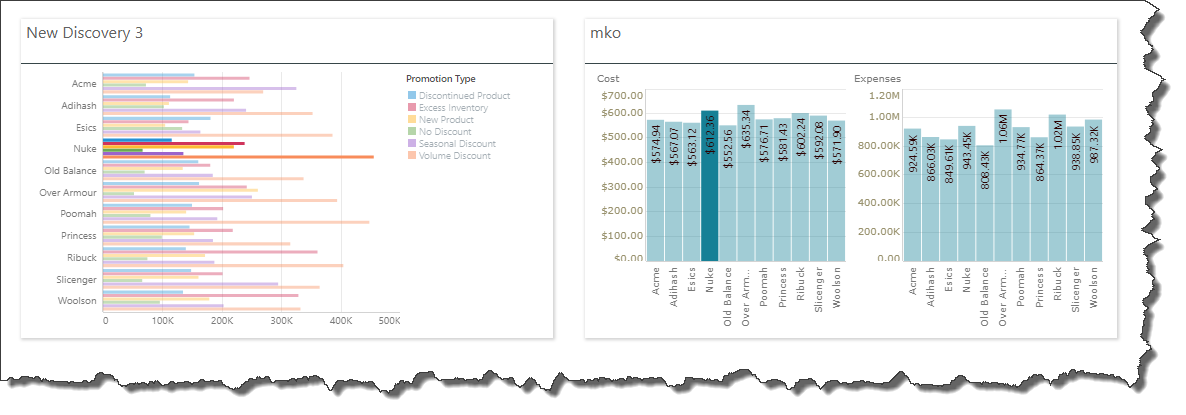Screen dimensions: 1186x415
Task: Click the Excess Inventory legend swatch
Action: coord(411,108)
